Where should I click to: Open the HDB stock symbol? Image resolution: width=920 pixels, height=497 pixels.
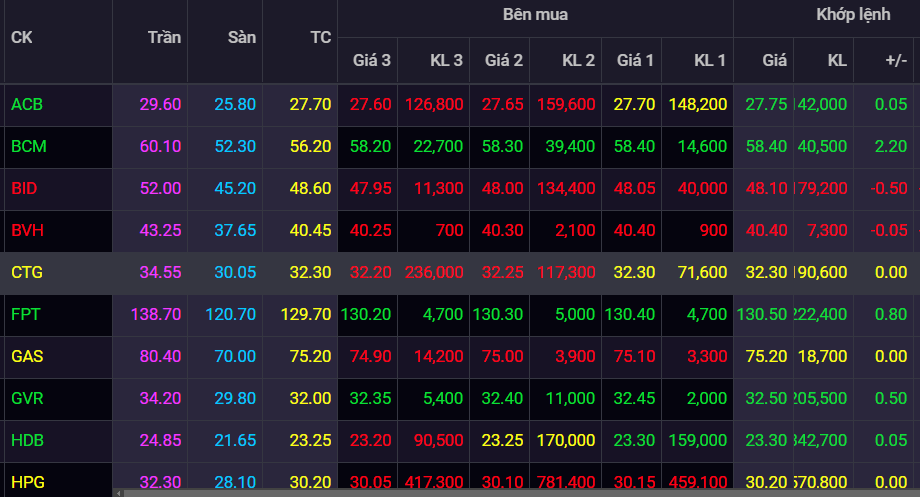(x=28, y=440)
